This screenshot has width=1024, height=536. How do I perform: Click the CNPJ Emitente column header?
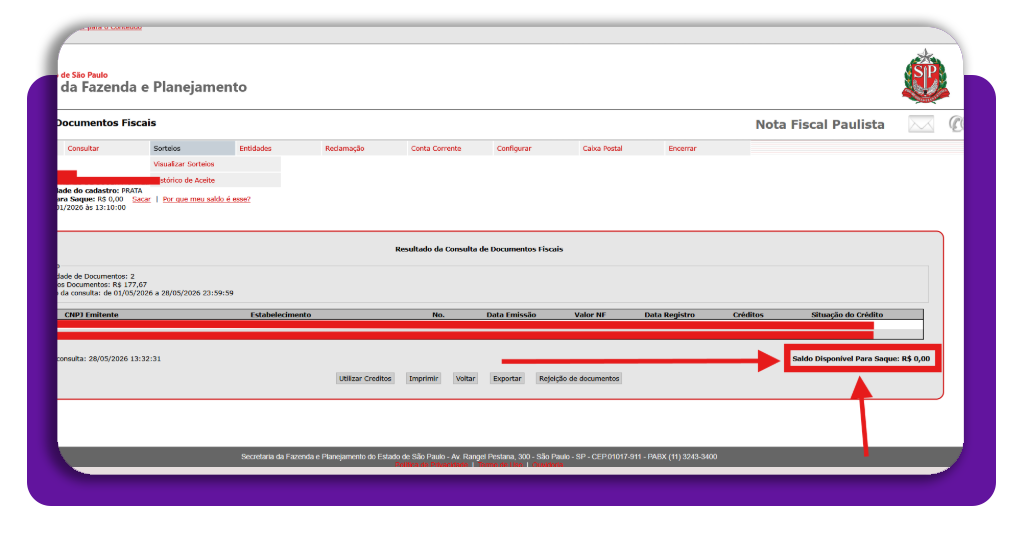tap(91, 315)
